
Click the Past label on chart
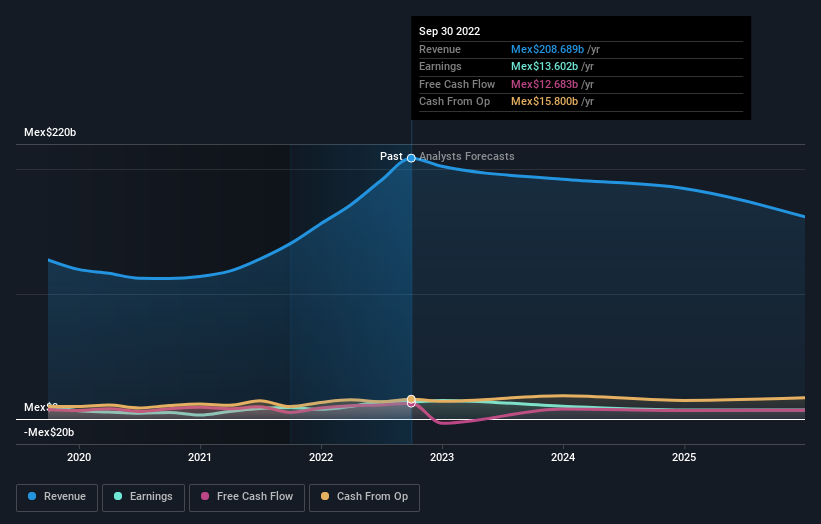pos(391,157)
